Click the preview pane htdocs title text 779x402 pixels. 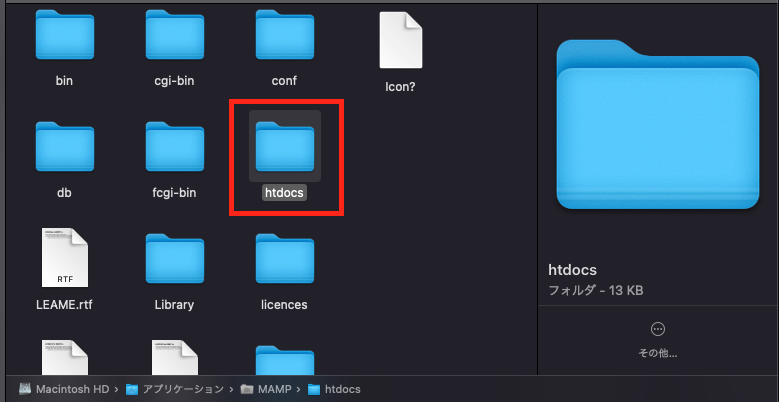point(572,270)
